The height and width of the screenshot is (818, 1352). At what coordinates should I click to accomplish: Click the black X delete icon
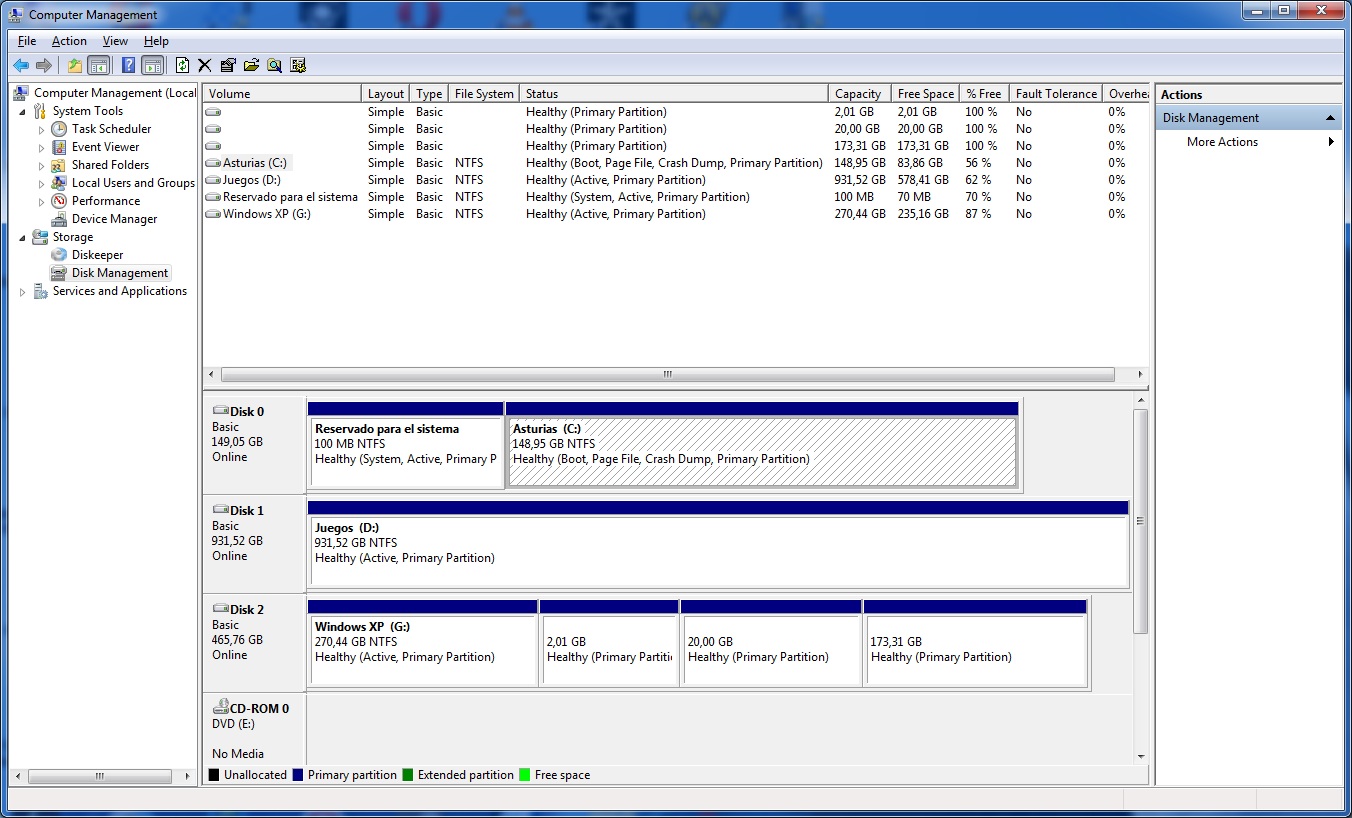205,65
